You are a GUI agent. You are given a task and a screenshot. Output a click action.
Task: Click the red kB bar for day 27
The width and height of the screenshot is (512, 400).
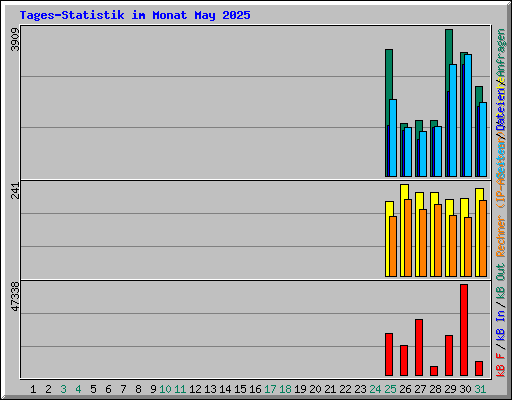tap(419, 347)
